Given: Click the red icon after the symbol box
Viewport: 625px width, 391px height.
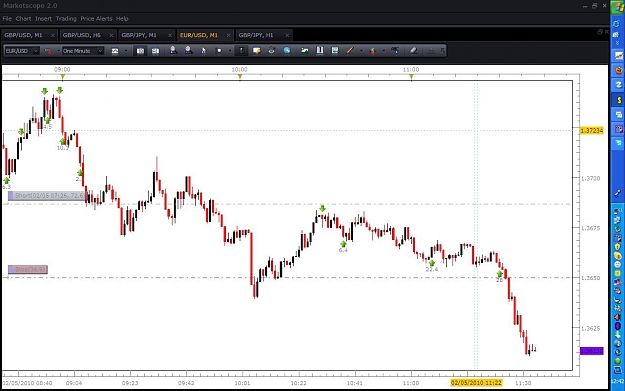Looking at the screenshot, I should click(x=48, y=51).
